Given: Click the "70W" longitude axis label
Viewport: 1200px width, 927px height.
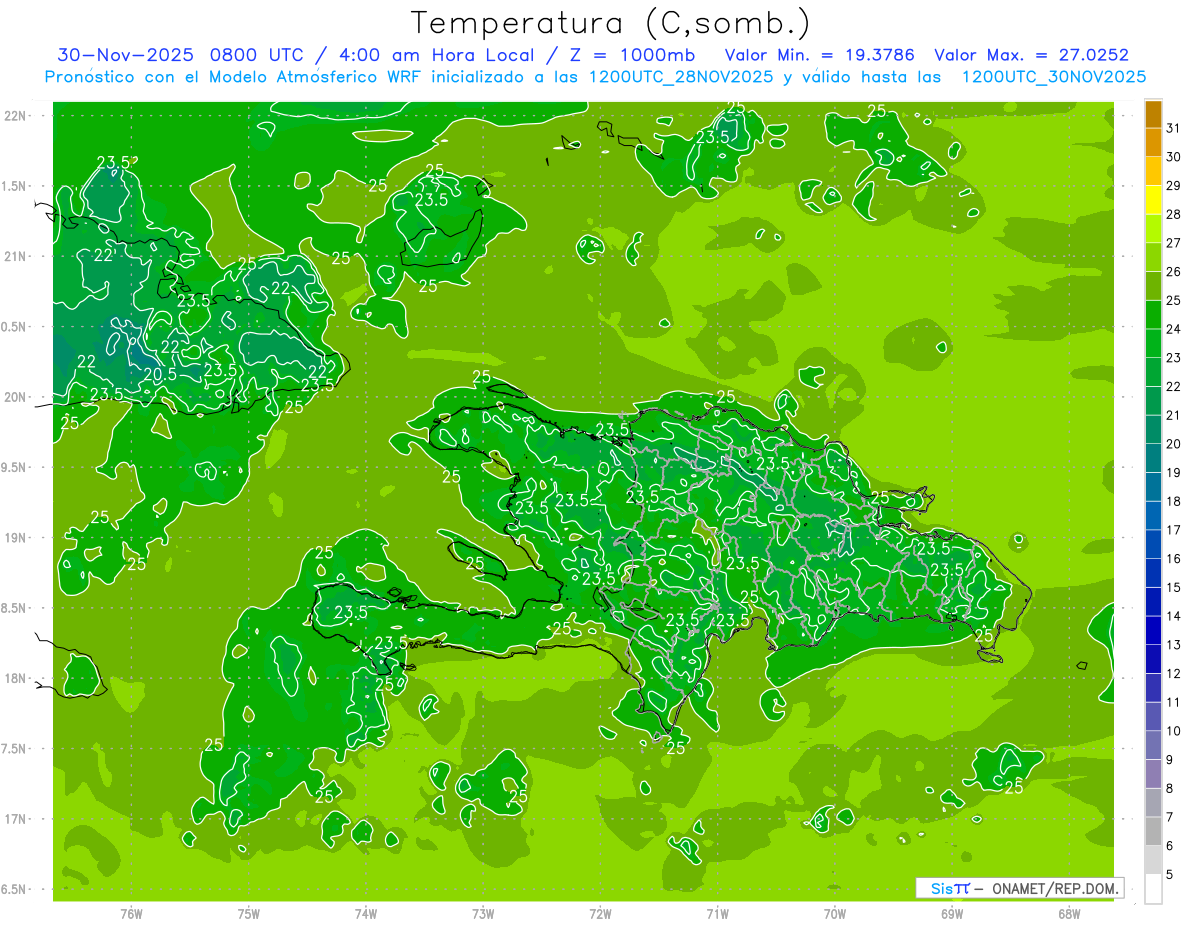Looking at the screenshot, I should [x=835, y=914].
